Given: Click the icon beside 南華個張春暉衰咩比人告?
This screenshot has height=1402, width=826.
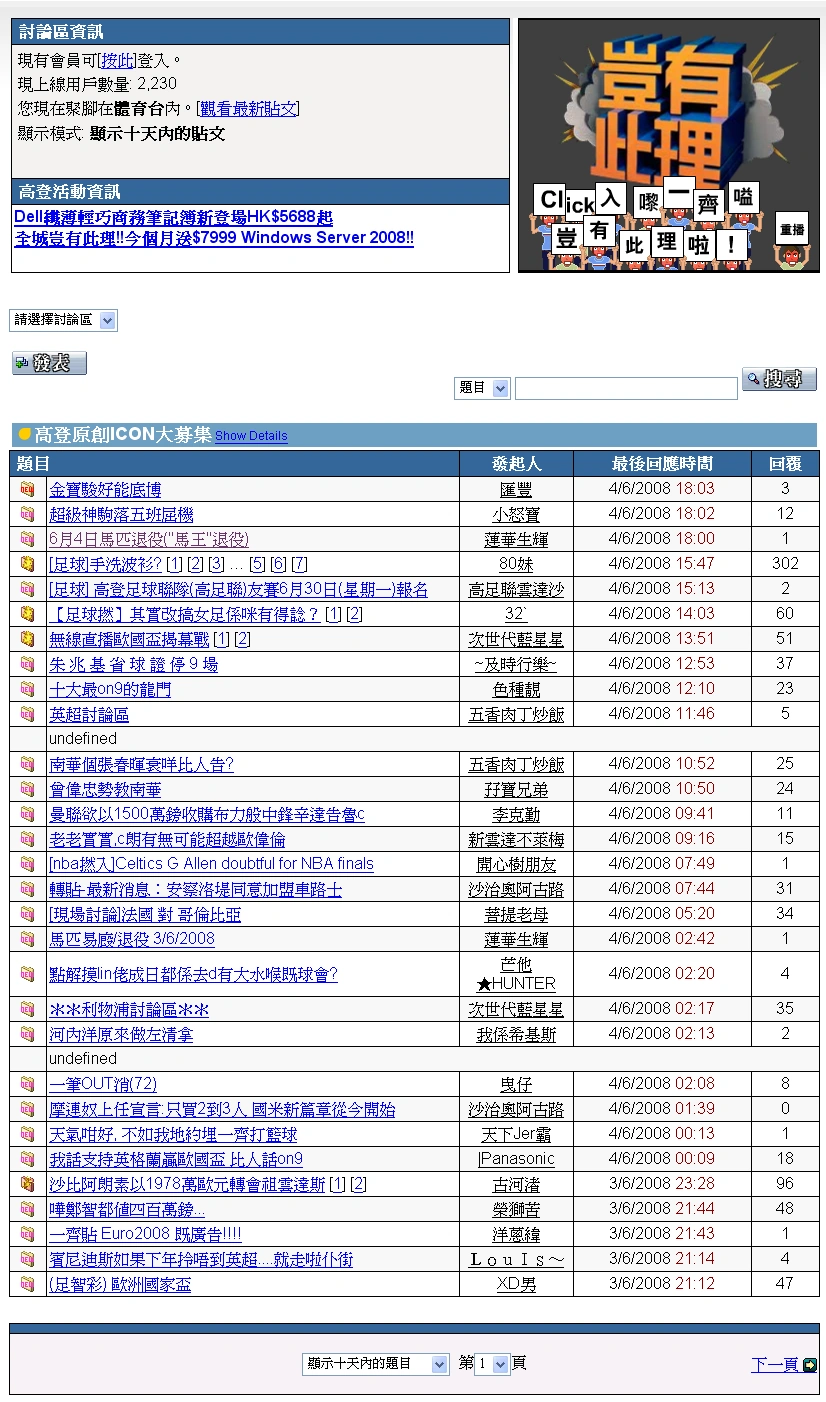Looking at the screenshot, I should 27,765.
